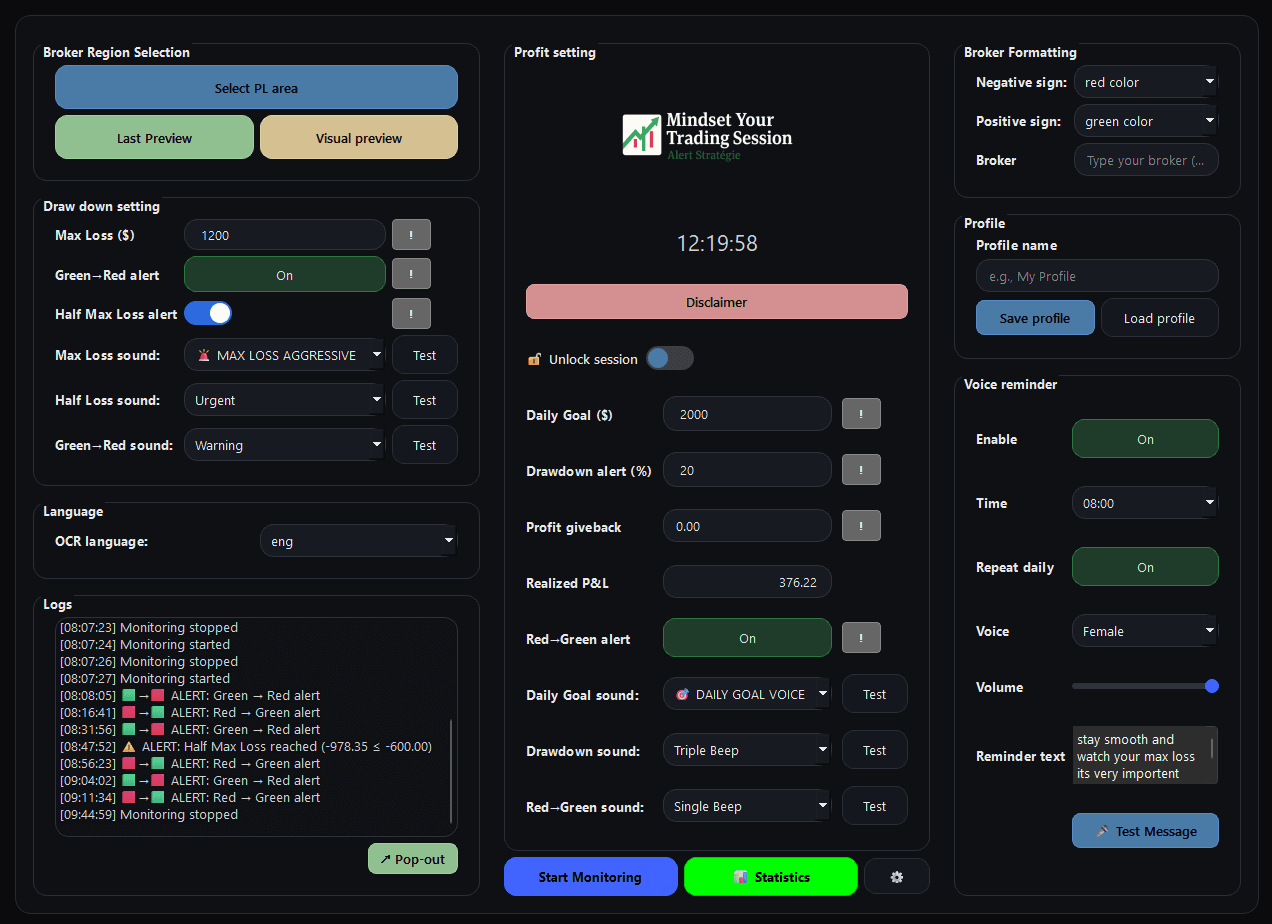
Task: Click the broker name input field
Action: [x=1146, y=159]
